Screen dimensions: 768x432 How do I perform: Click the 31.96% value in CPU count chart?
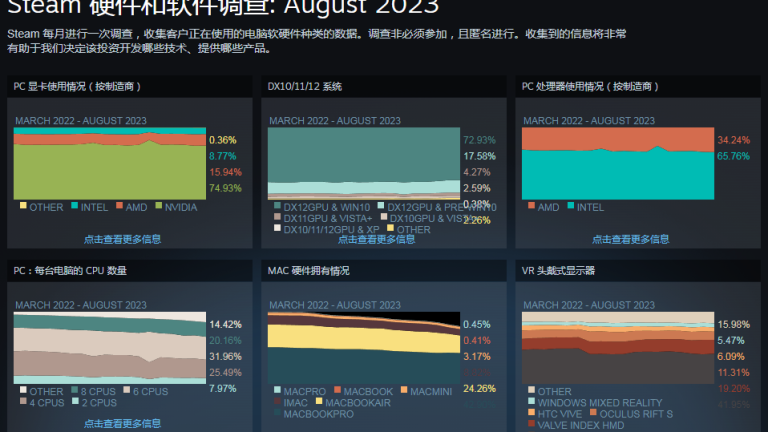point(225,356)
